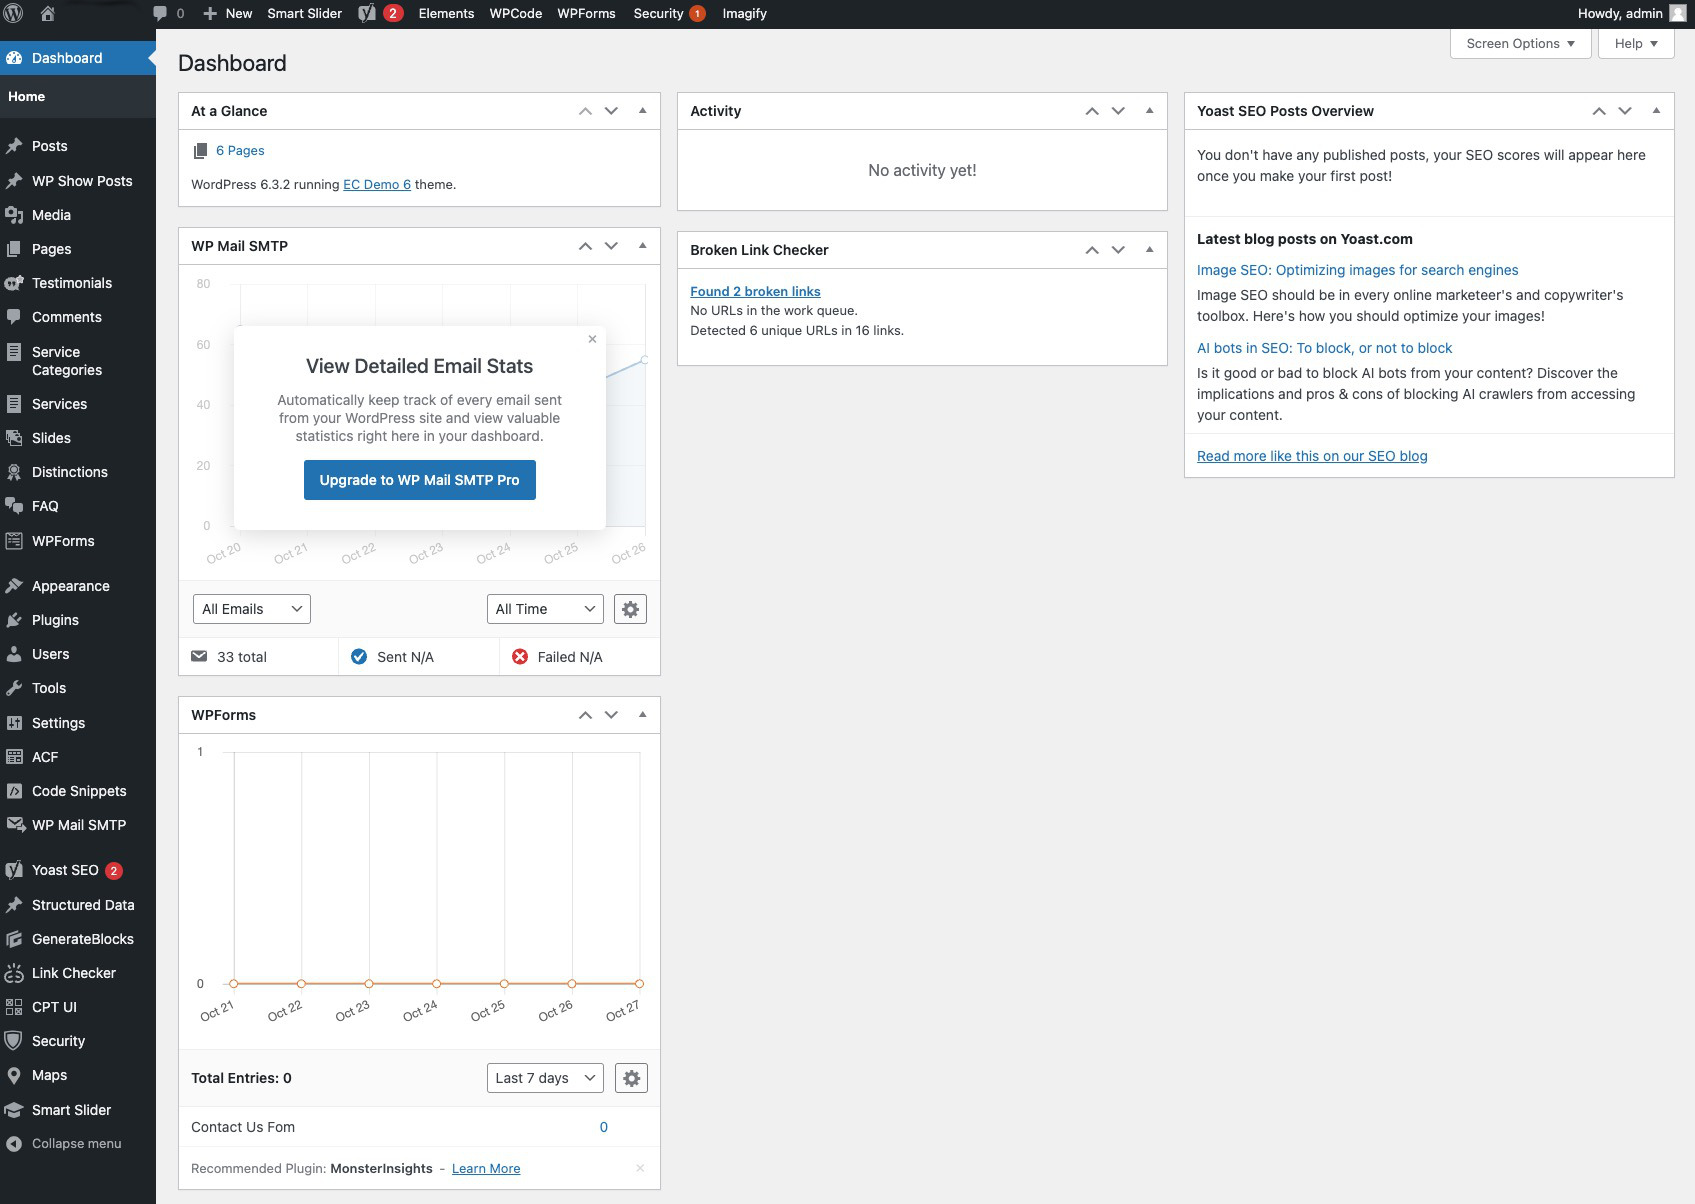Open Users menu item
Screen dimensions: 1695x1204
pyautogui.click(x=78, y=654)
